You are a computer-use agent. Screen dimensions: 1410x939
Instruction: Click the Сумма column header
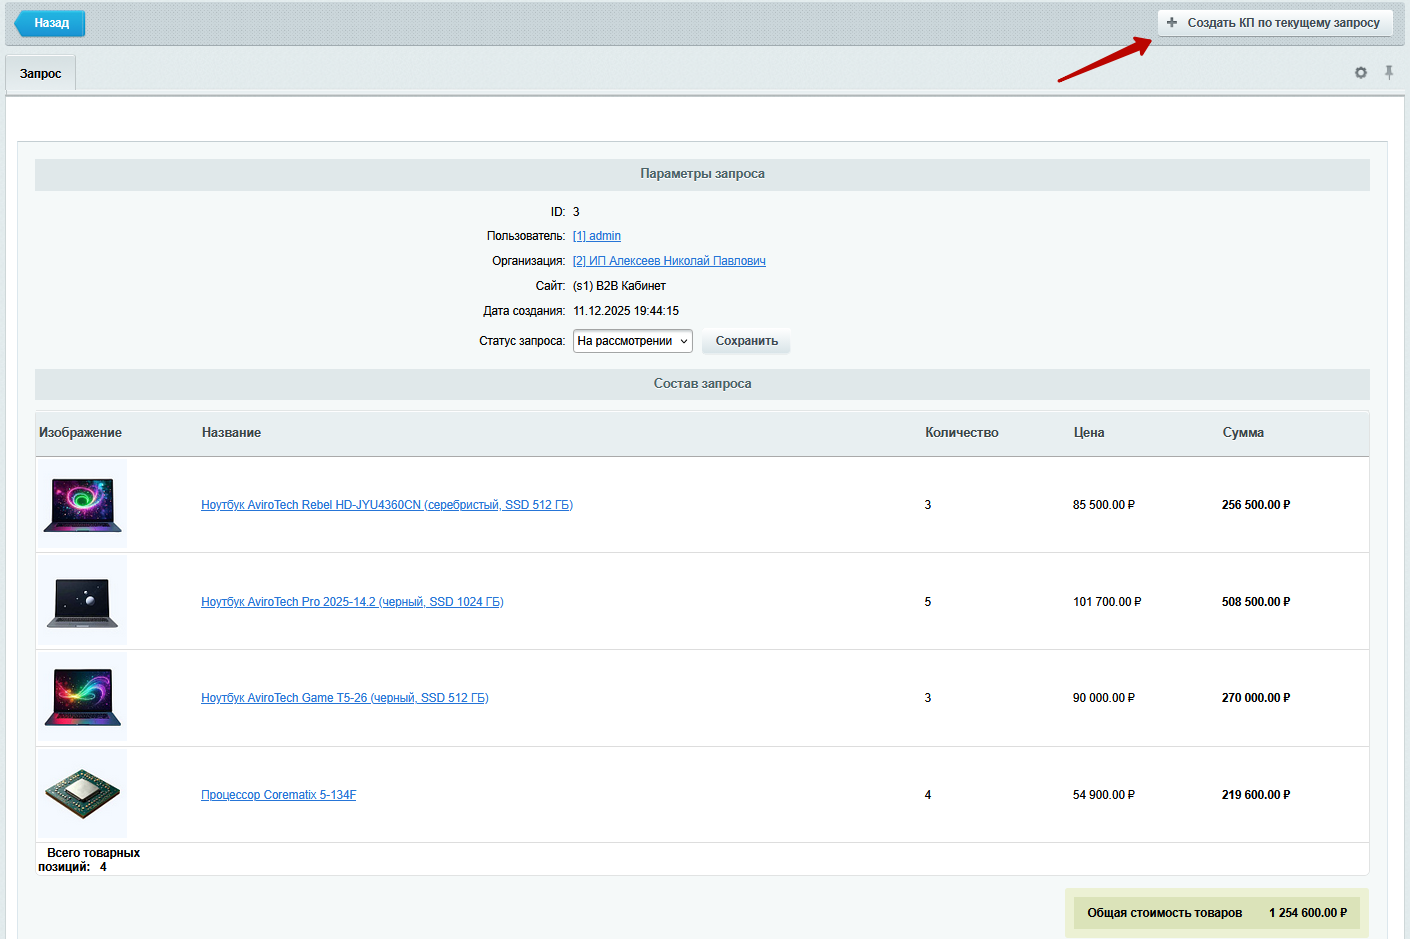point(1242,433)
